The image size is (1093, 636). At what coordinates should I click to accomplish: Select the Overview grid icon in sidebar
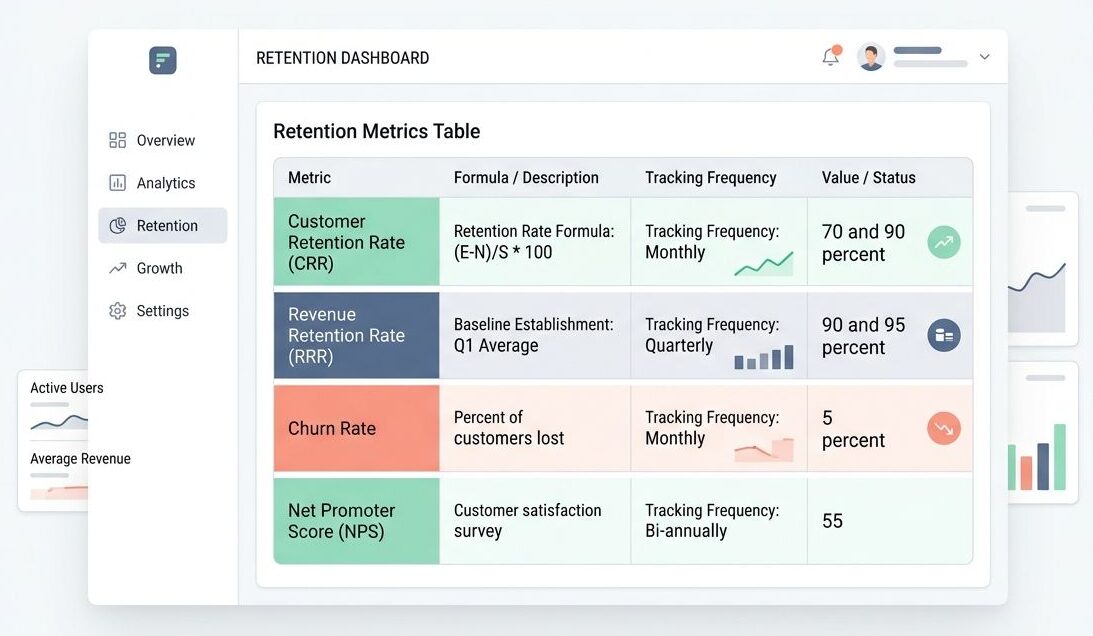pyautogui.click(x=115, y=140)
